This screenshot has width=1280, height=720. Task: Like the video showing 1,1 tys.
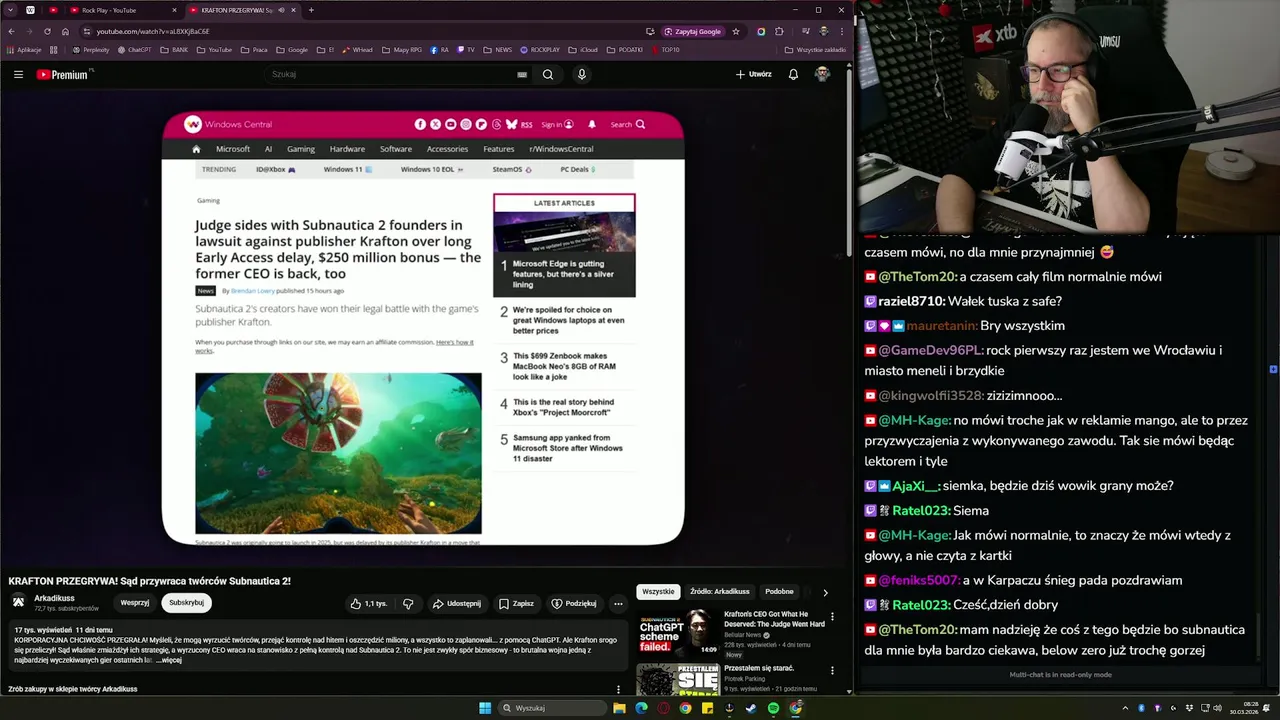click(x=369, y=603)
